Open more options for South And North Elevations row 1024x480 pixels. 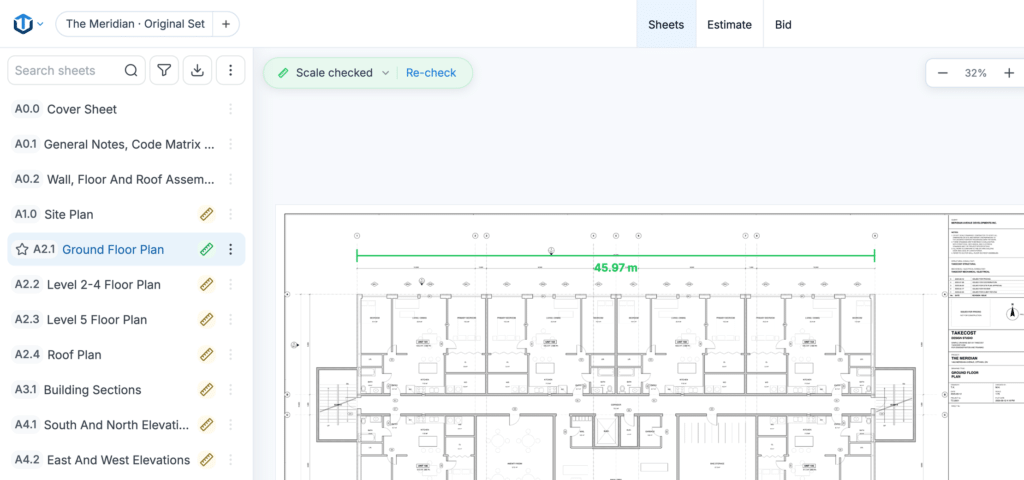(230, 425)
